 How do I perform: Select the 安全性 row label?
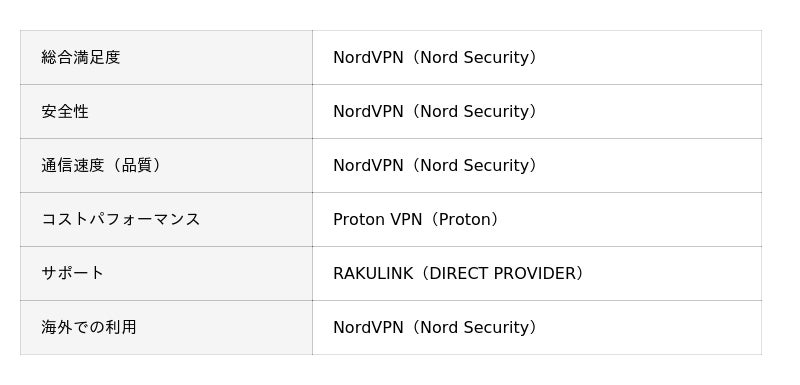65,112
